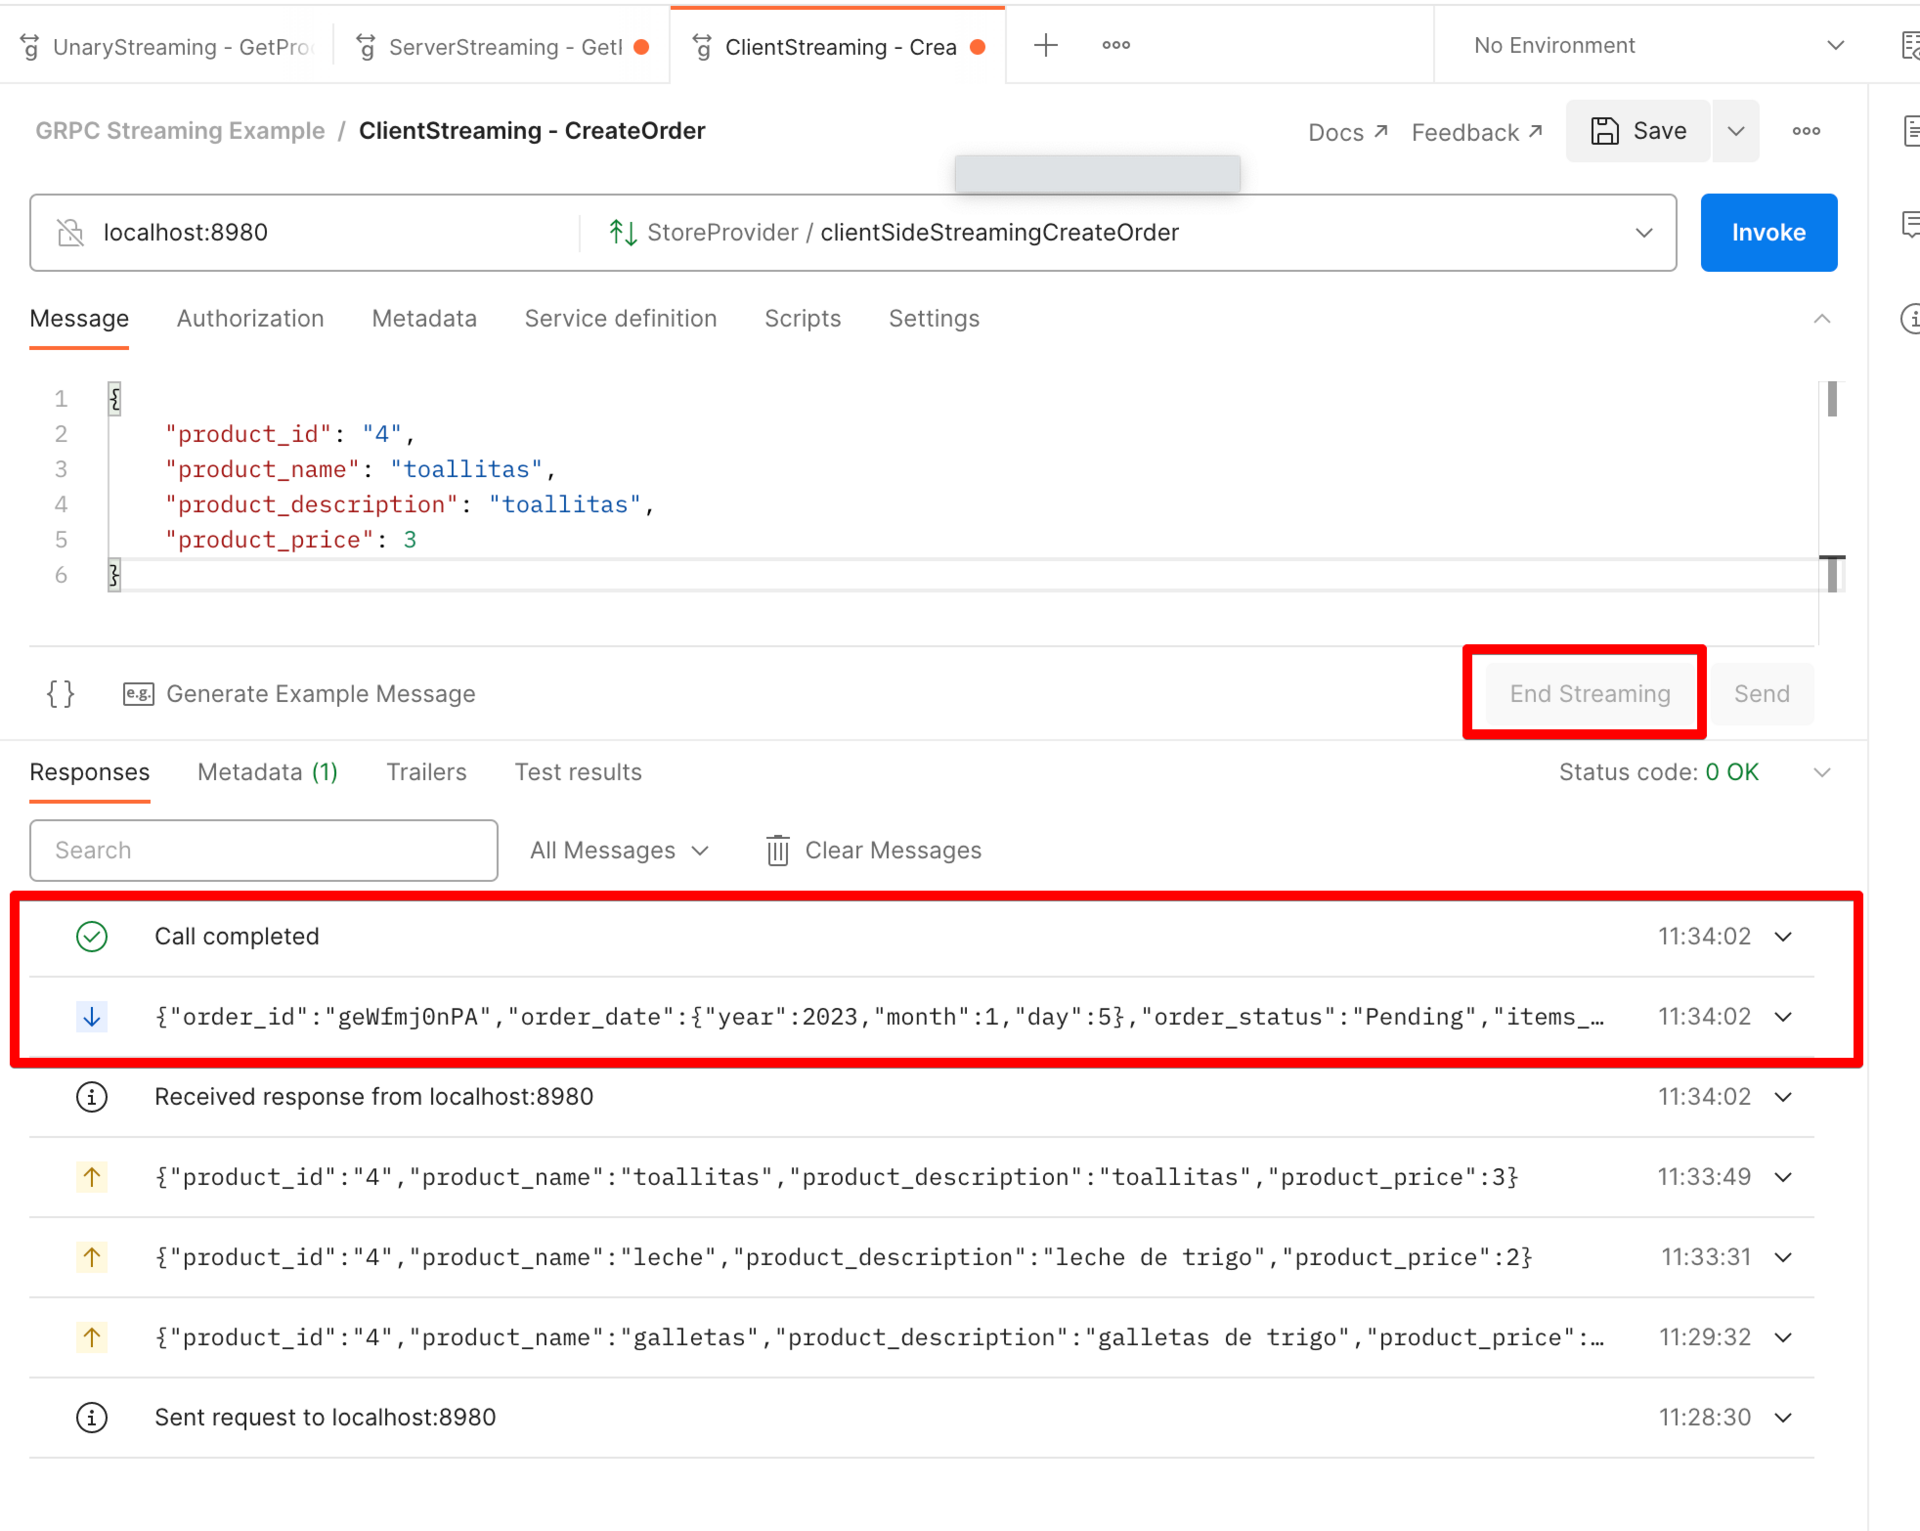Click the plus icon to open new request tab
The height and width of the screenshot is (1531, 1920).
(x=1046, y=45)
